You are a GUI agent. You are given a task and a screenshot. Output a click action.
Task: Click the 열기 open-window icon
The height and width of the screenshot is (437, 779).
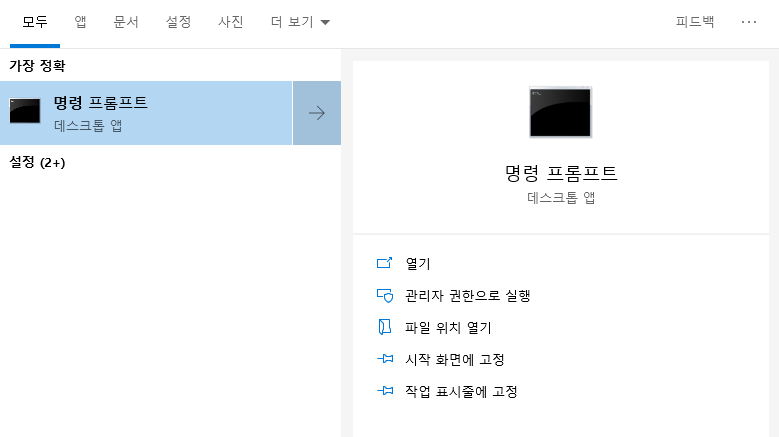[385, 263]
